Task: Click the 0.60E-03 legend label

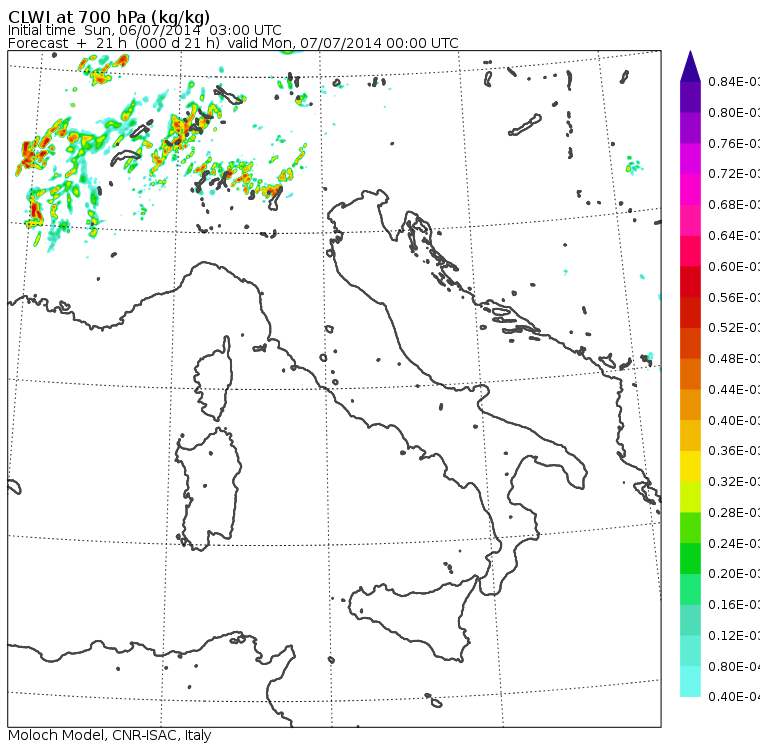Action: click(734, 267)
